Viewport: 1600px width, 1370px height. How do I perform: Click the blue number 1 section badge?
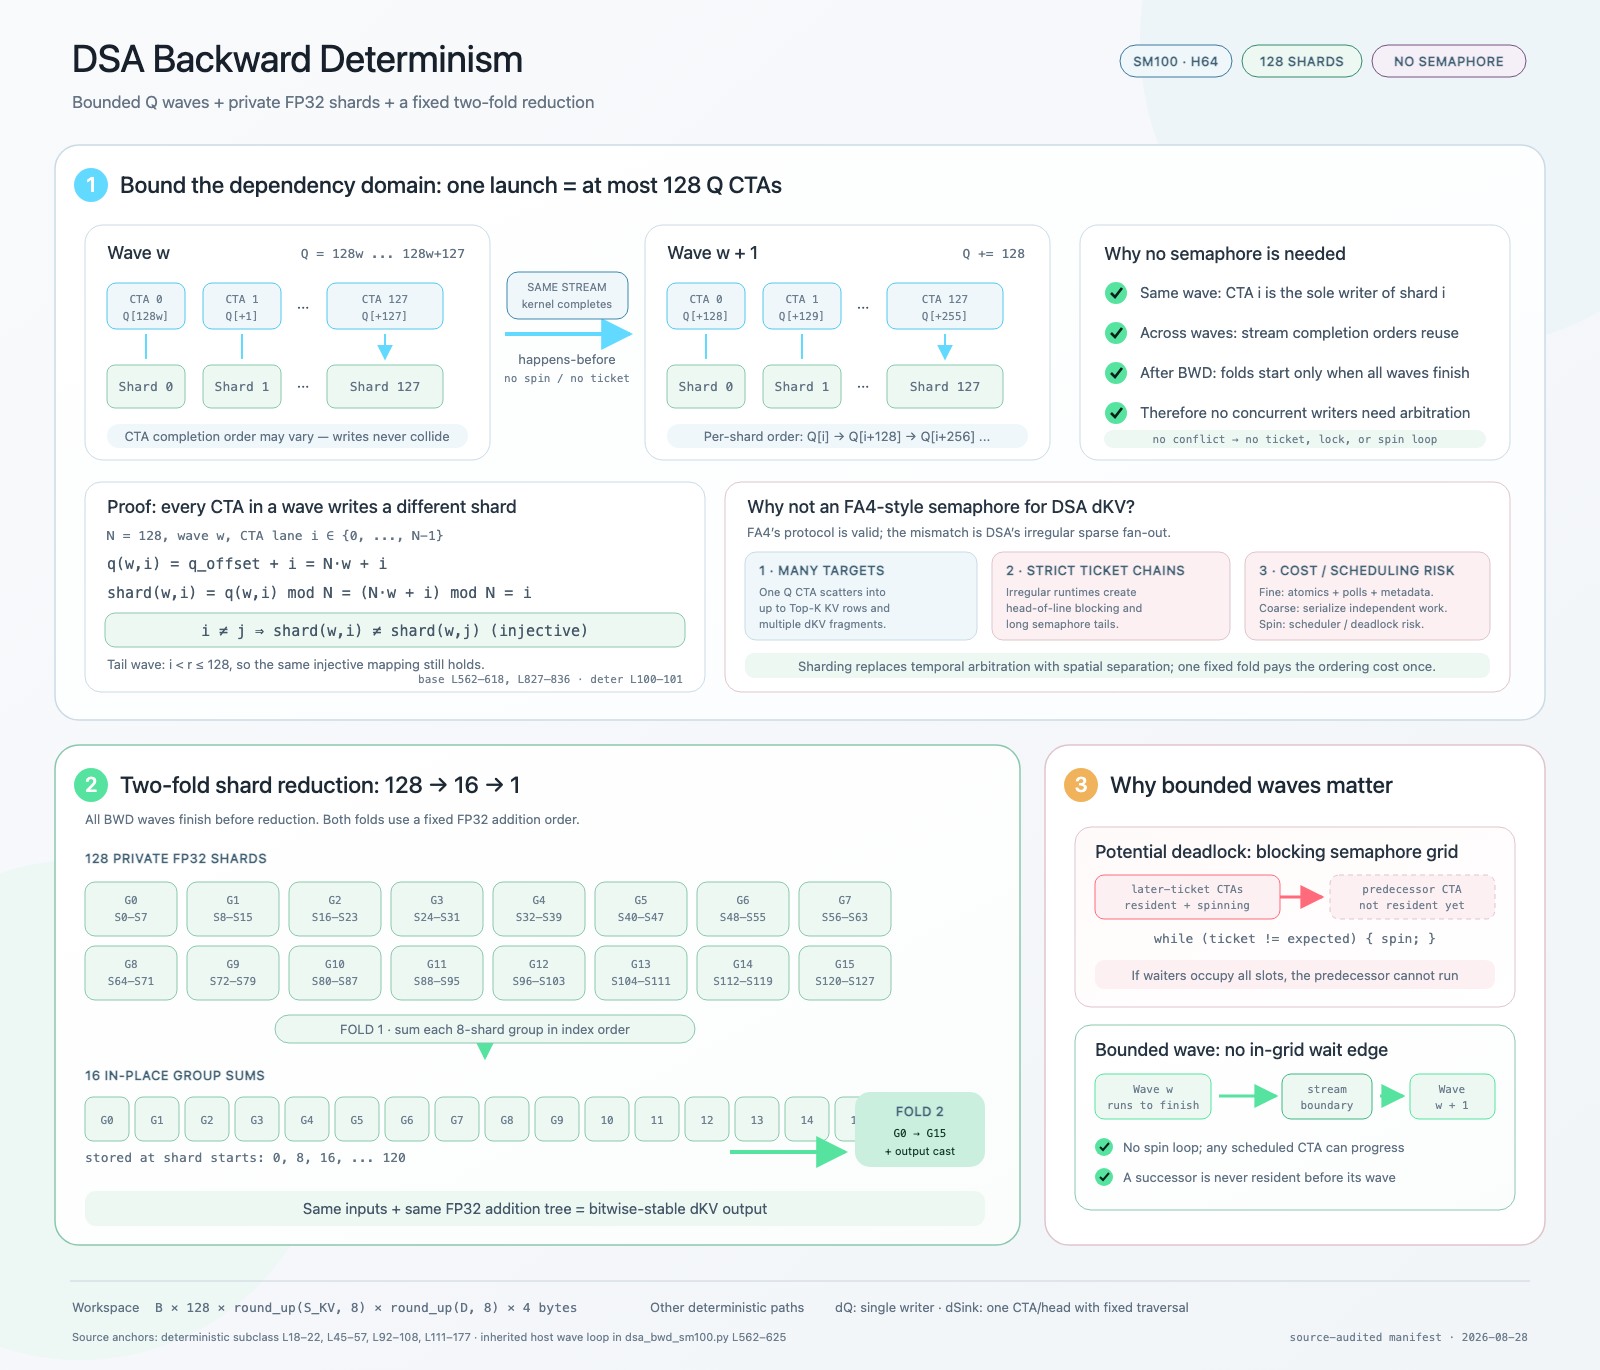[x=91, y=185]
